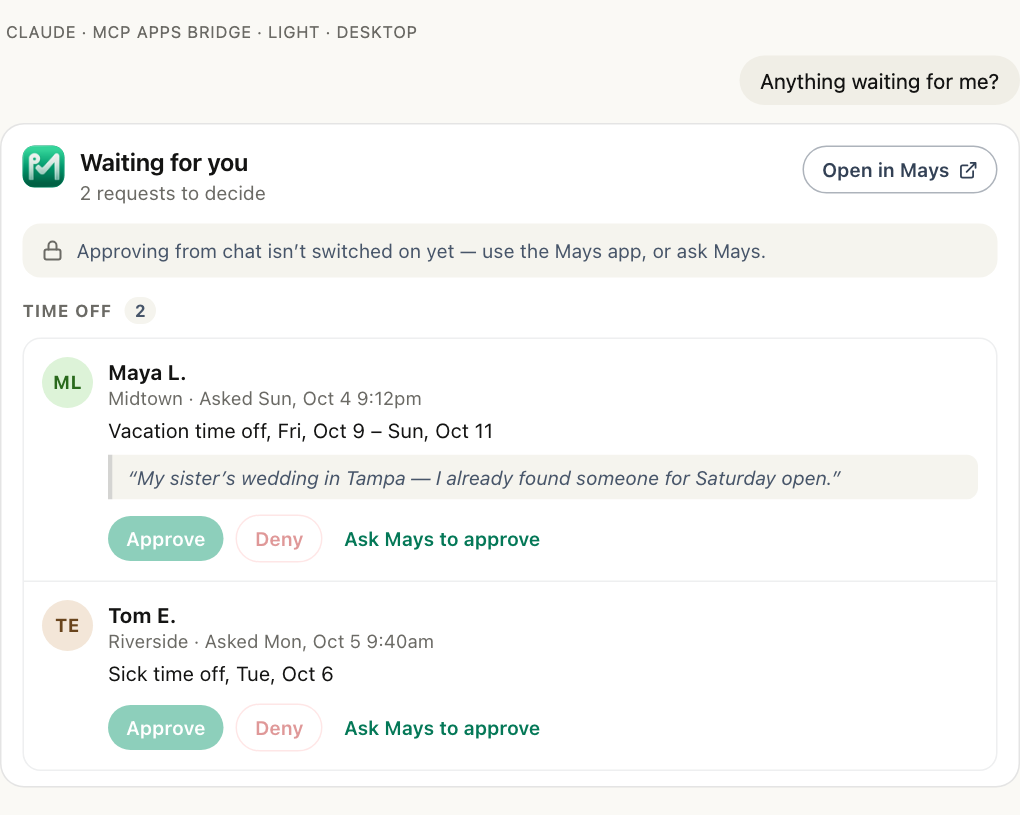Deny Tom E.'s sick time request
Image resolution: width=1020 pixels, height=815 pixels.
click(x=278, y=727)
